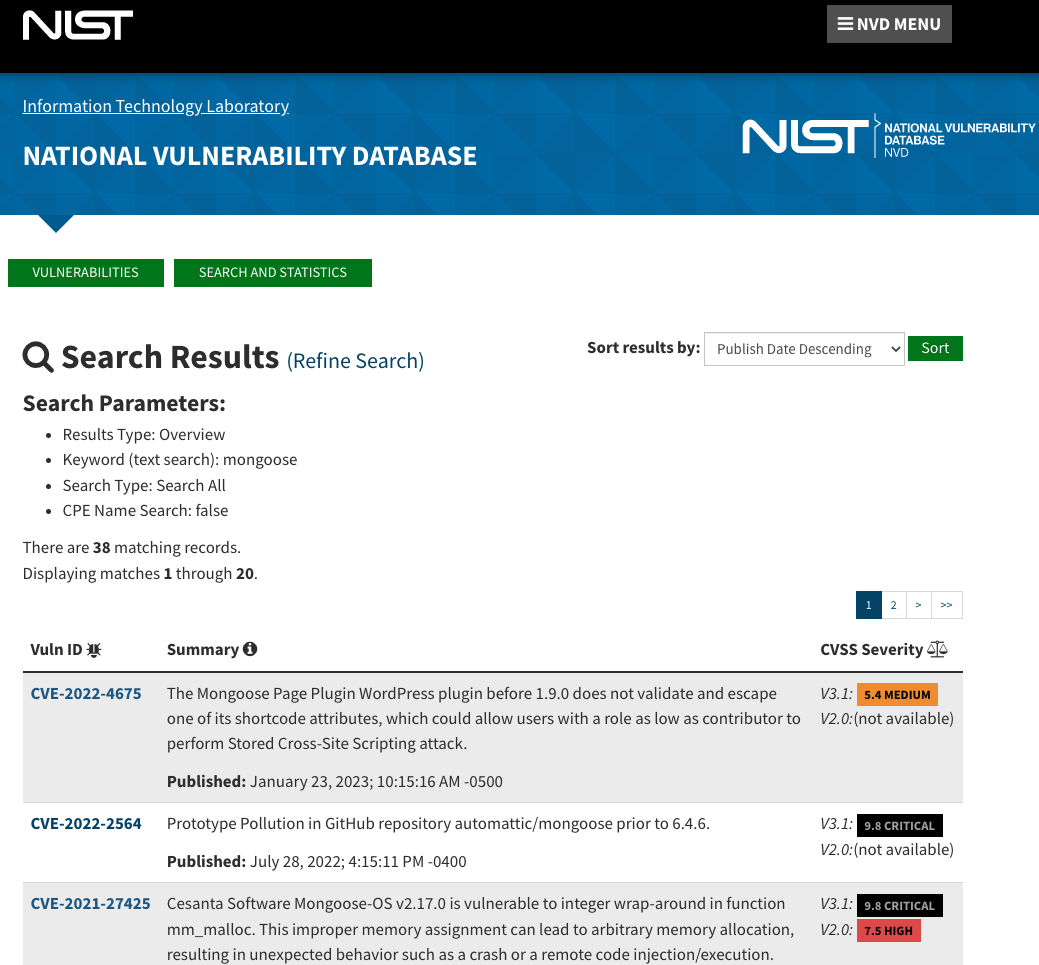Click the next page arrow button
The width and height of the screenshot is (1039, 965).
coord(918,605)
